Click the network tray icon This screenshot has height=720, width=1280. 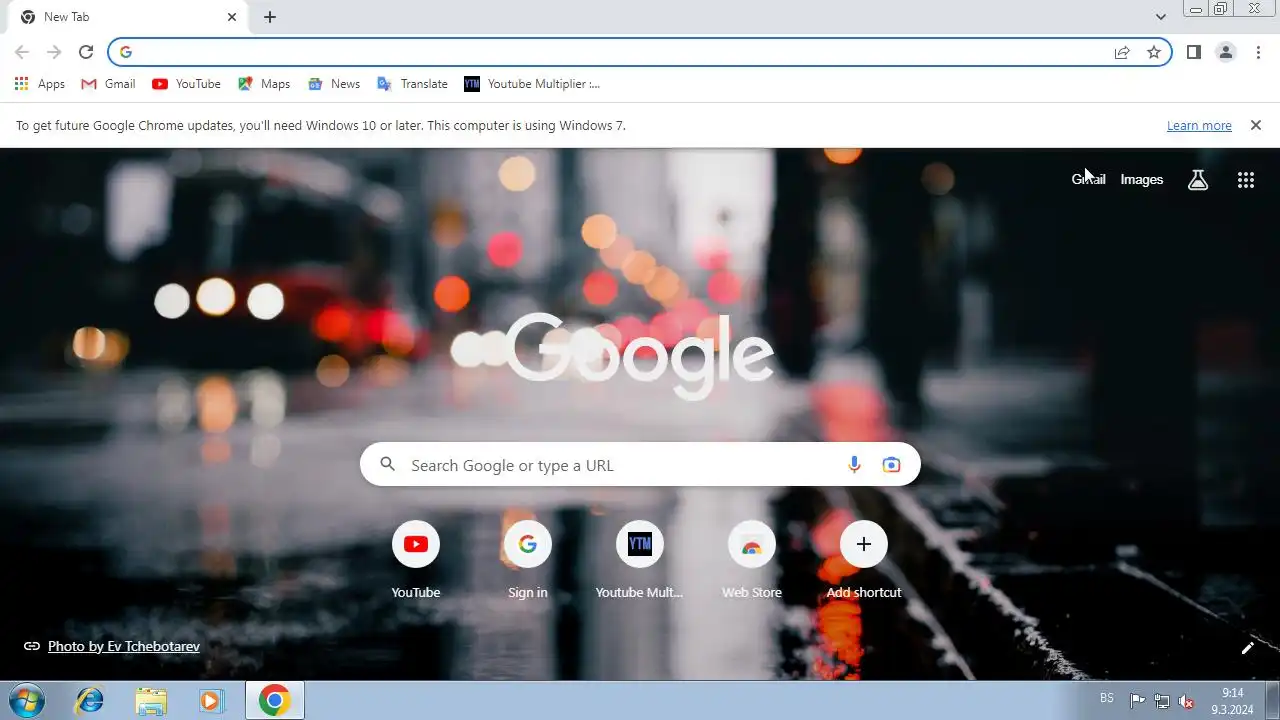[1162, 701]
